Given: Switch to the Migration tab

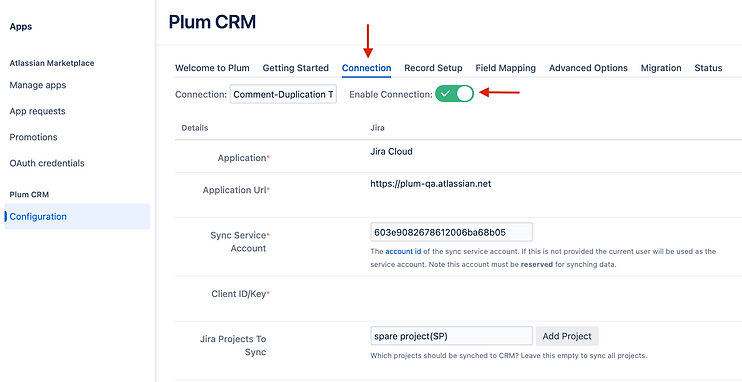Looking at the screenshot, I should click(661, 68).
